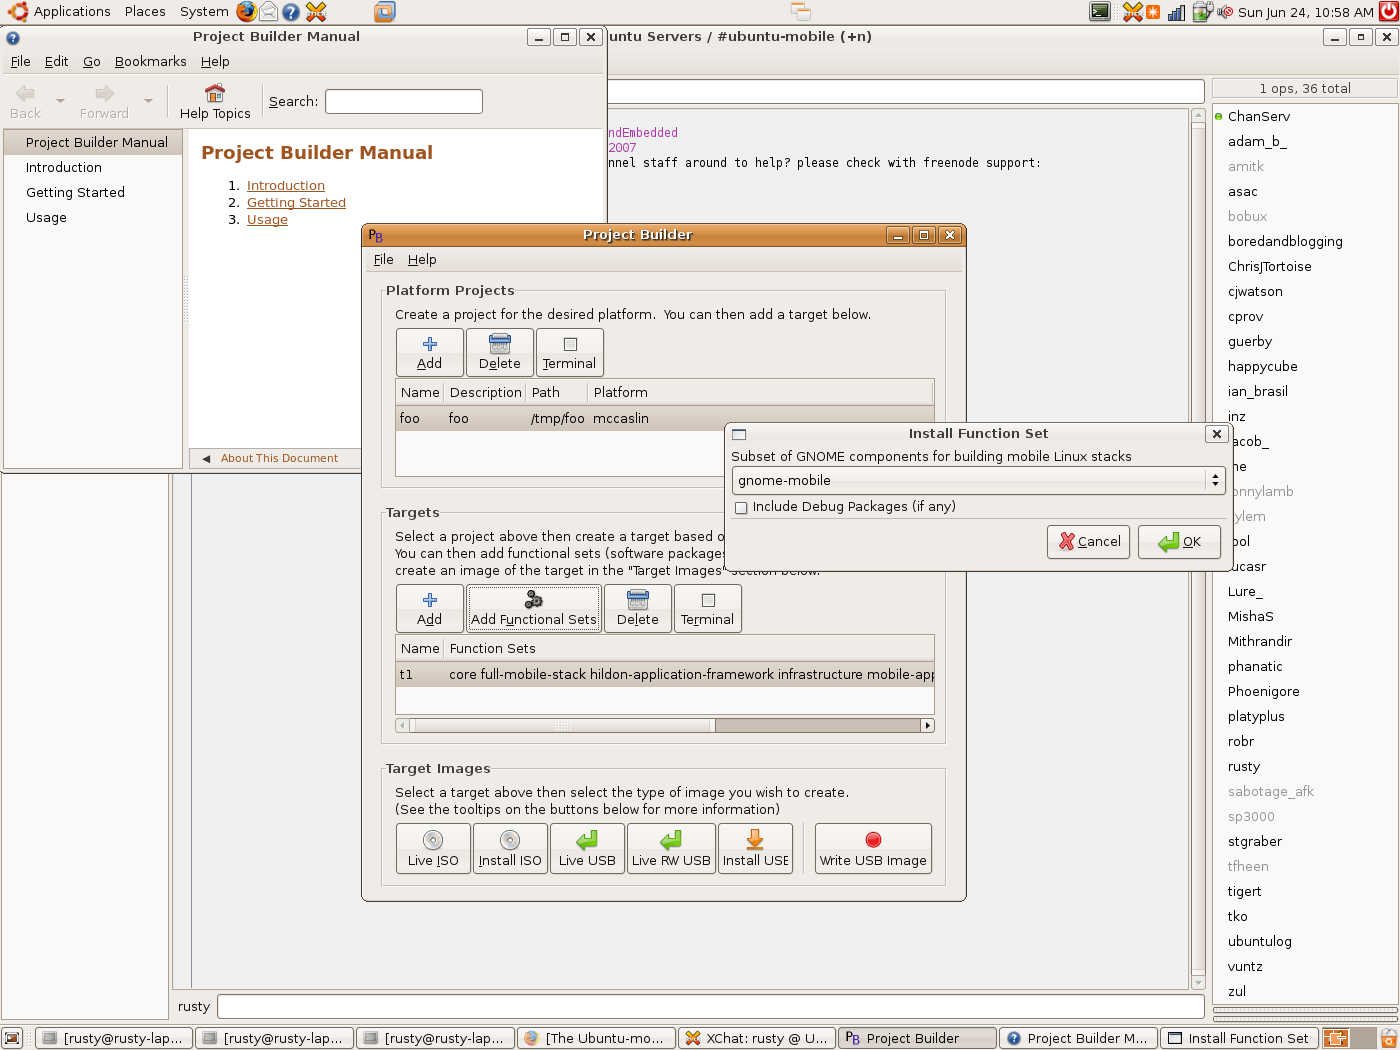Screen dimensions: 1400x1050
Task: Switch to XChat taskbar entry
Action: 757,1038
